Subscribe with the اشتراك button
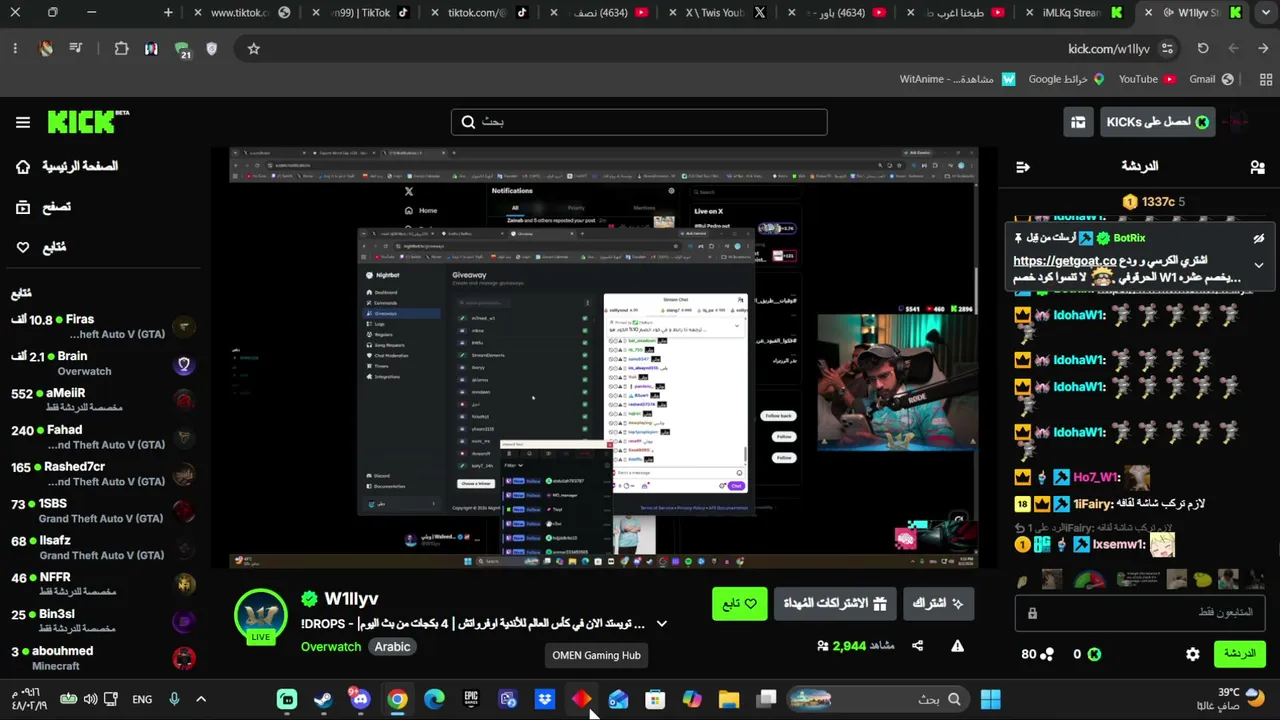 (x=938, y=604)
